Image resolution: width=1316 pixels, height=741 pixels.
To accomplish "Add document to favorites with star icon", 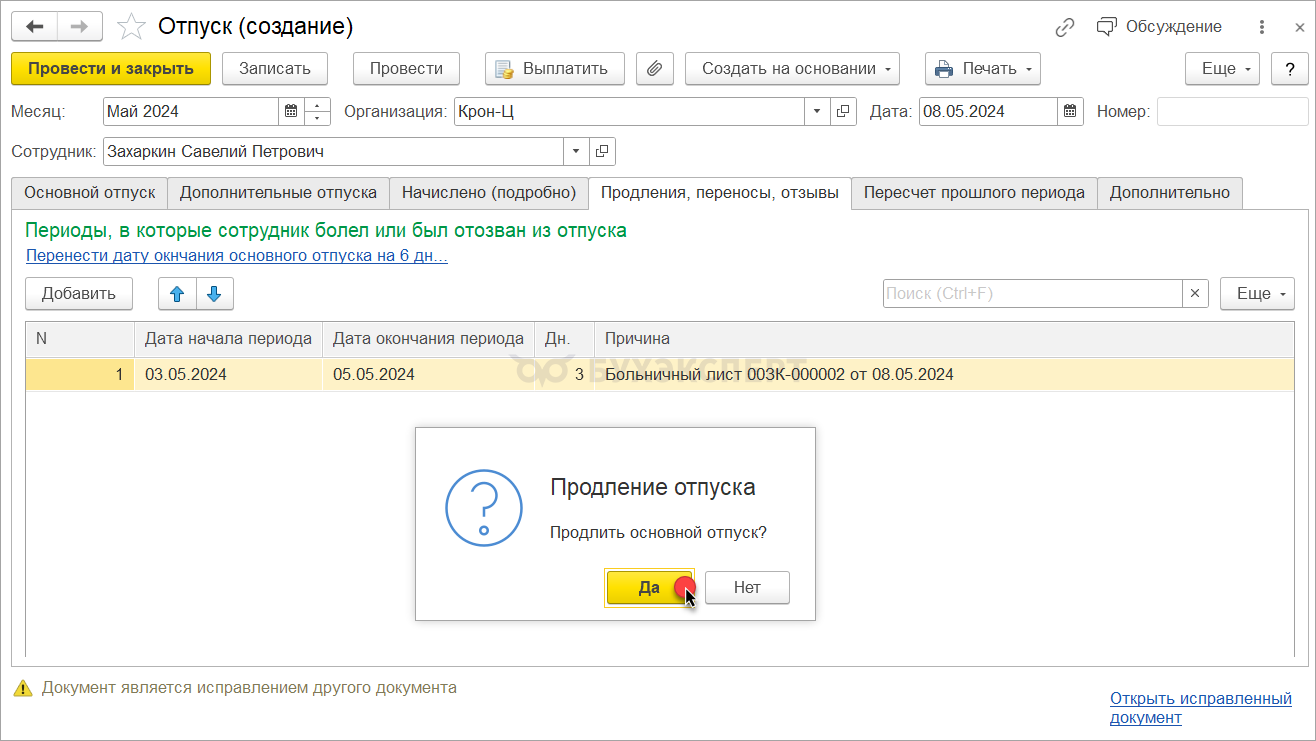I will point(132,27).
